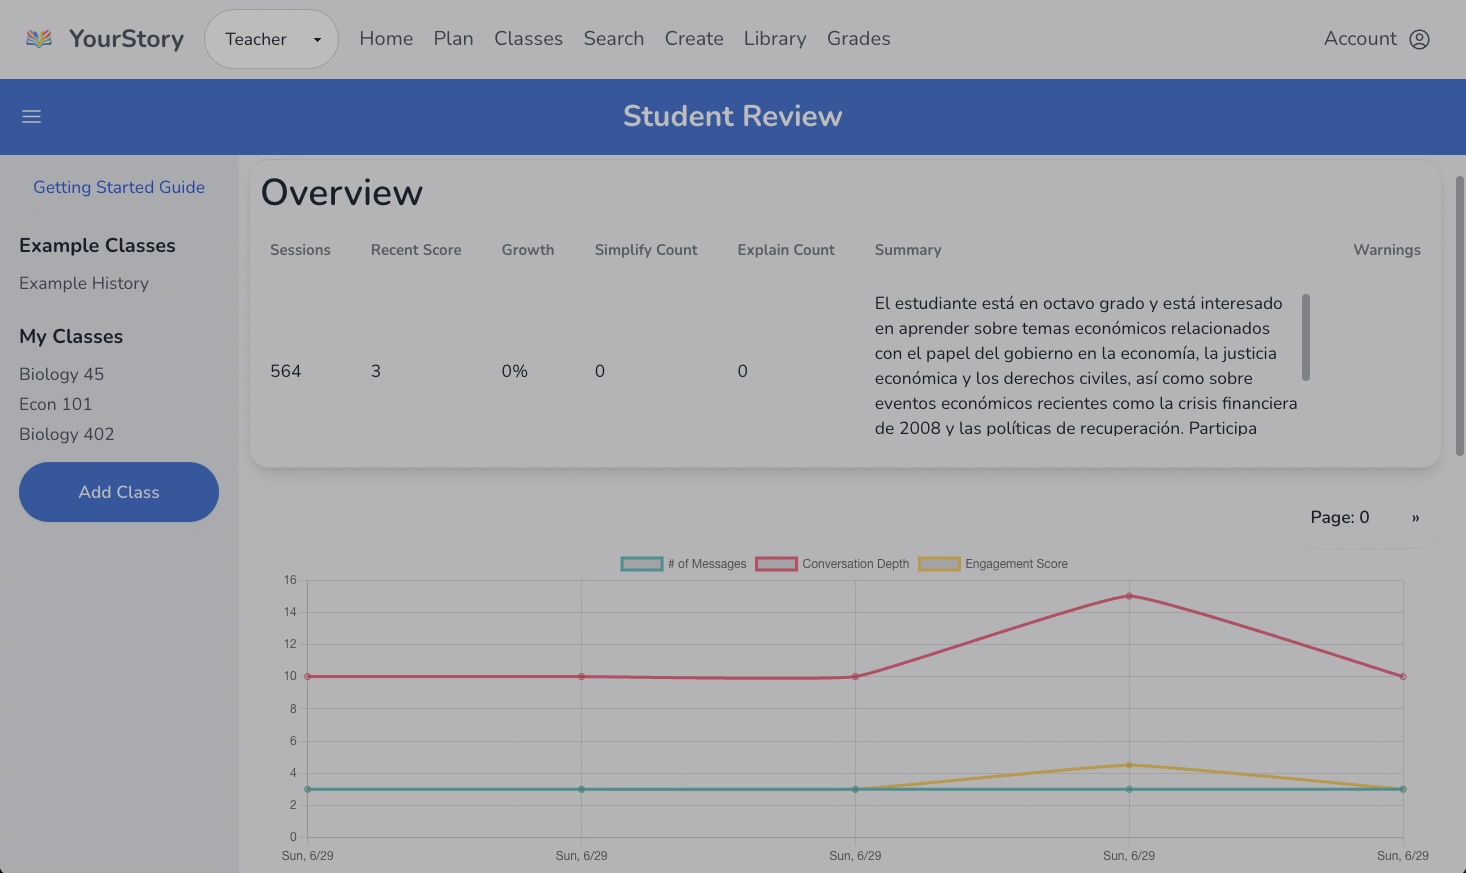This screenshot has width=1466, height=873.
Task: Go to next page with » icon
Action: click(1415, 517)
